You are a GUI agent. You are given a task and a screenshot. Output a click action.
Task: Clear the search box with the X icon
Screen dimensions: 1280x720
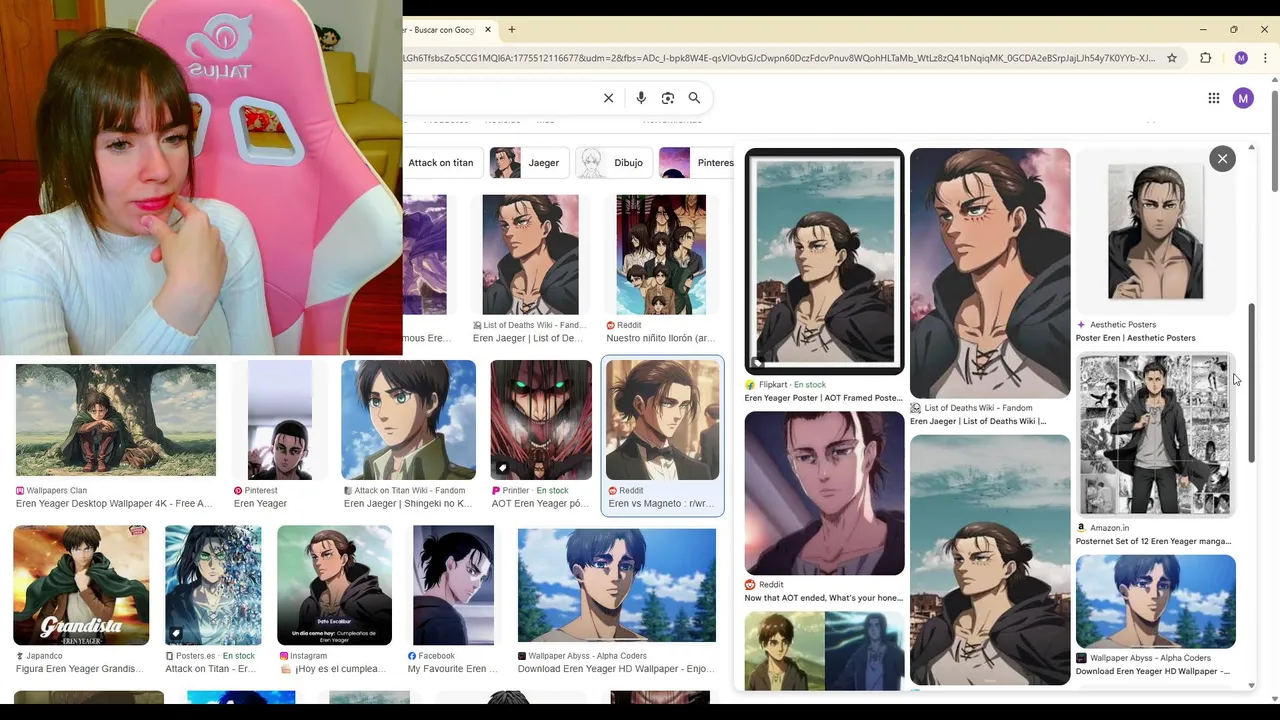click(608, 98)
